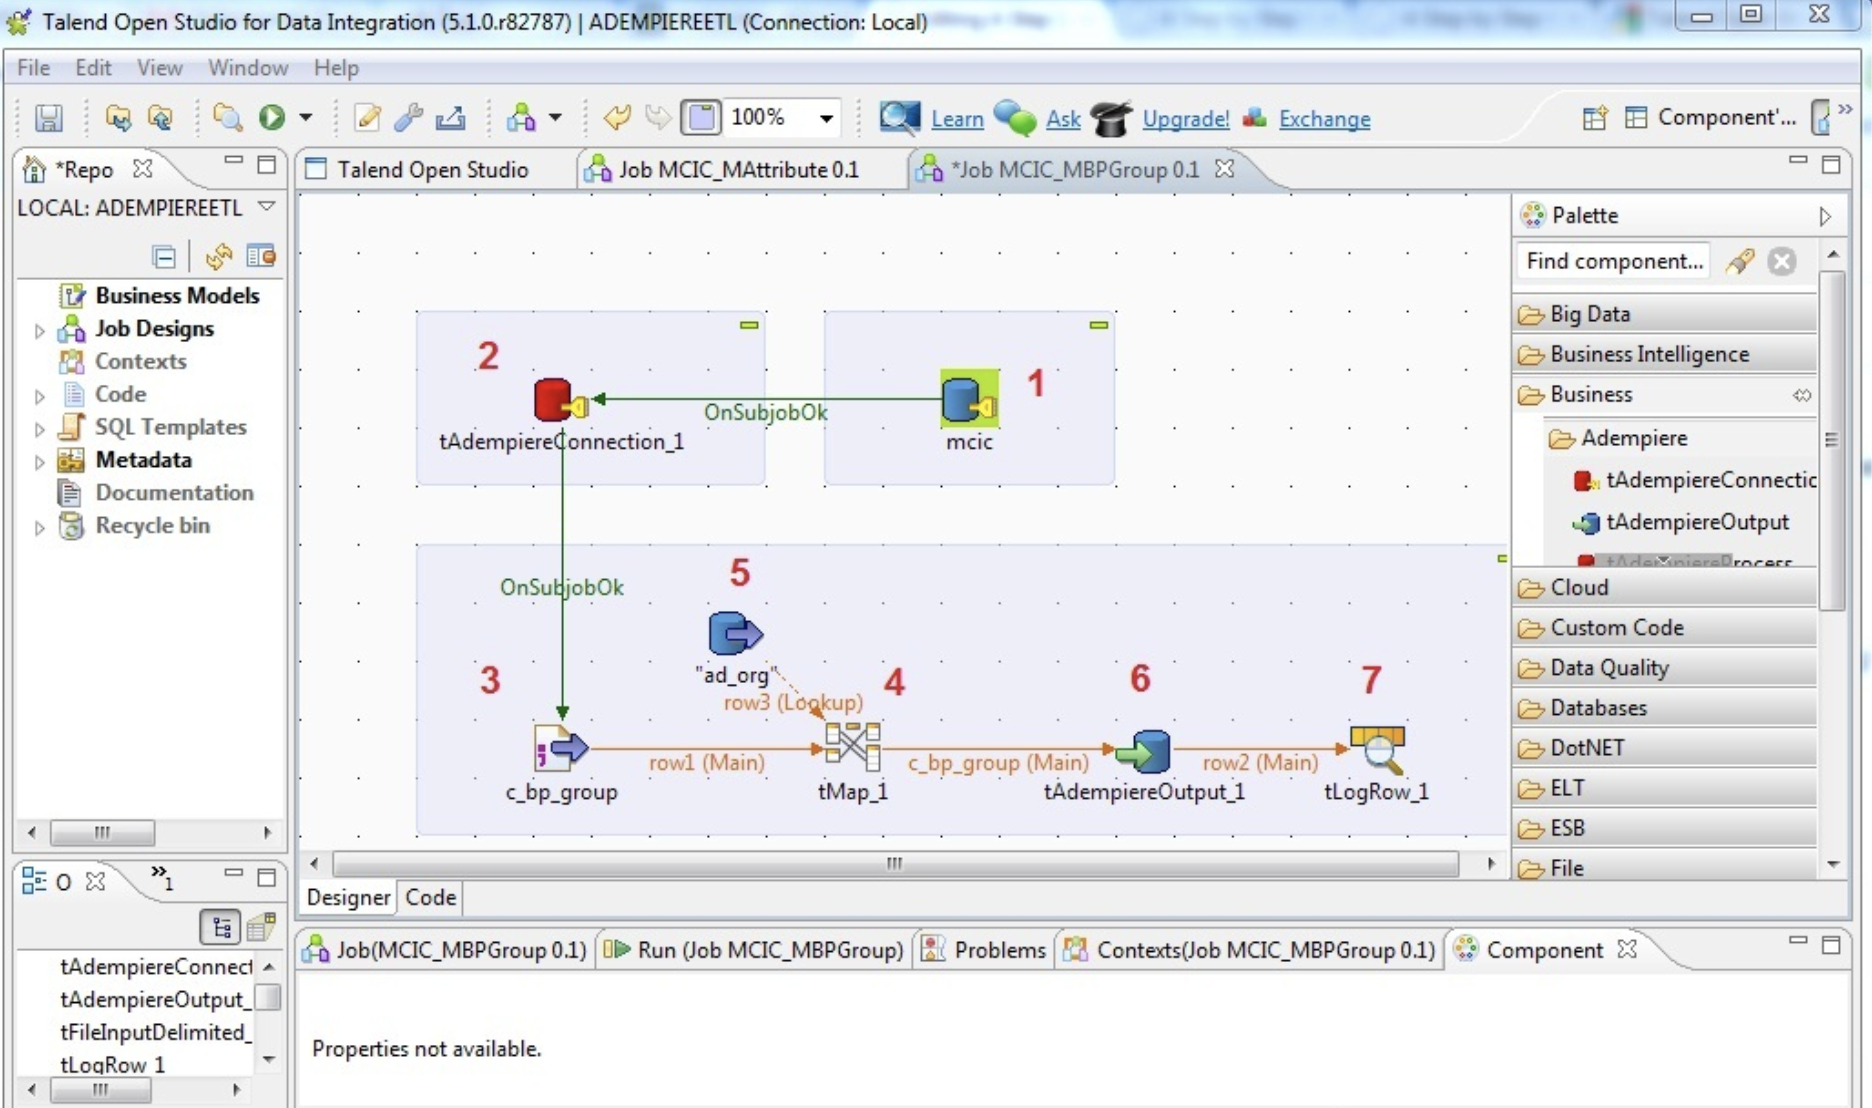The width and height of the screenshot is (1872, 1108).
Task: Open the Learn link
Action: point(955,118)
